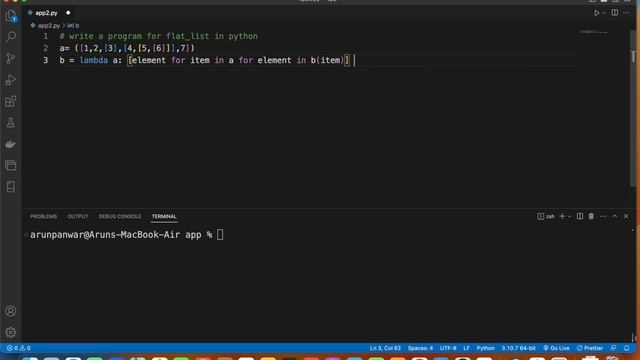Open the Explorer view in activity bar

11,16
